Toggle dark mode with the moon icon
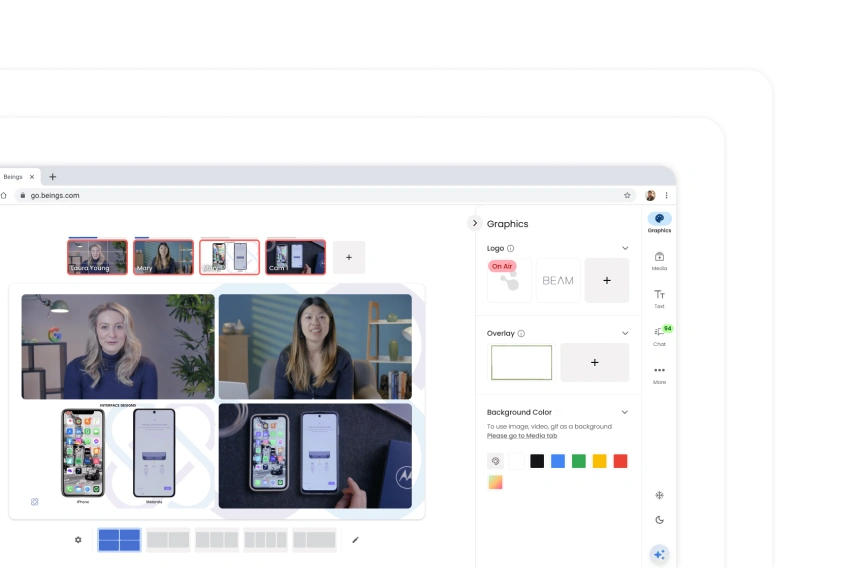This screenshot has height=568, width=843. tap(659, 520)
